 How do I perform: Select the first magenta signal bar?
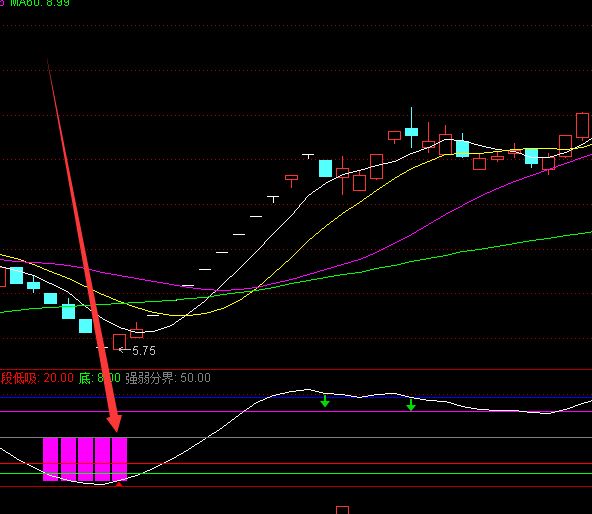click(x=51, y=459)
